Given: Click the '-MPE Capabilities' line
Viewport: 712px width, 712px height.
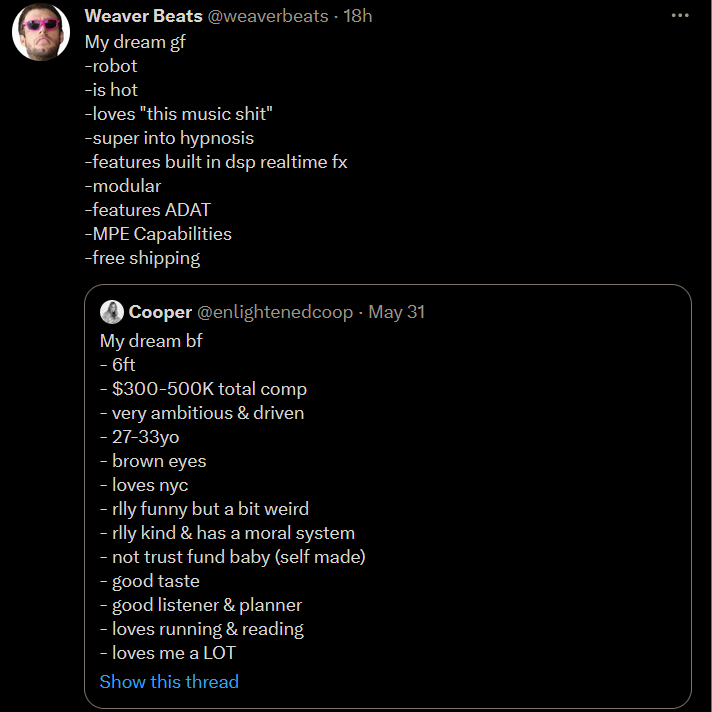Looking at the screenshot, I should (158, 234).
